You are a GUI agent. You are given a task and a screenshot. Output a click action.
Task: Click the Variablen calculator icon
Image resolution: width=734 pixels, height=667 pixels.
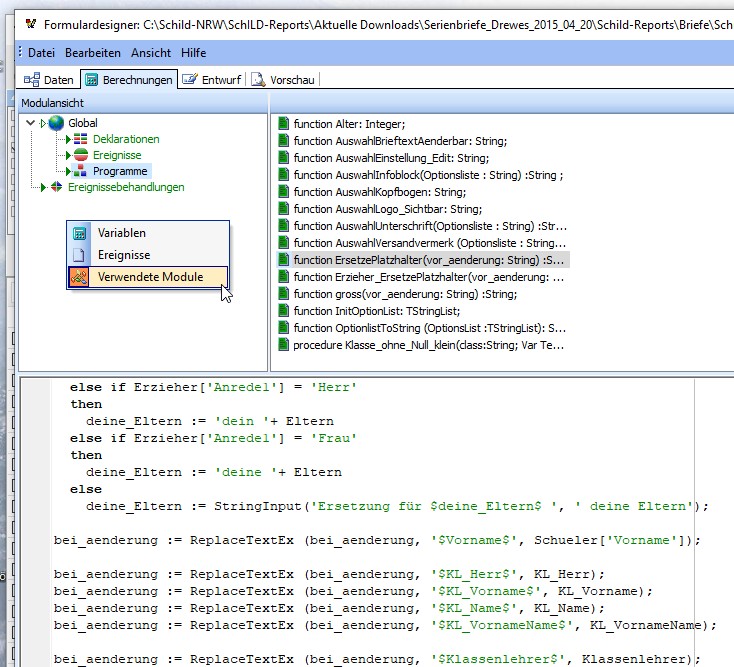tap(80, 233)
